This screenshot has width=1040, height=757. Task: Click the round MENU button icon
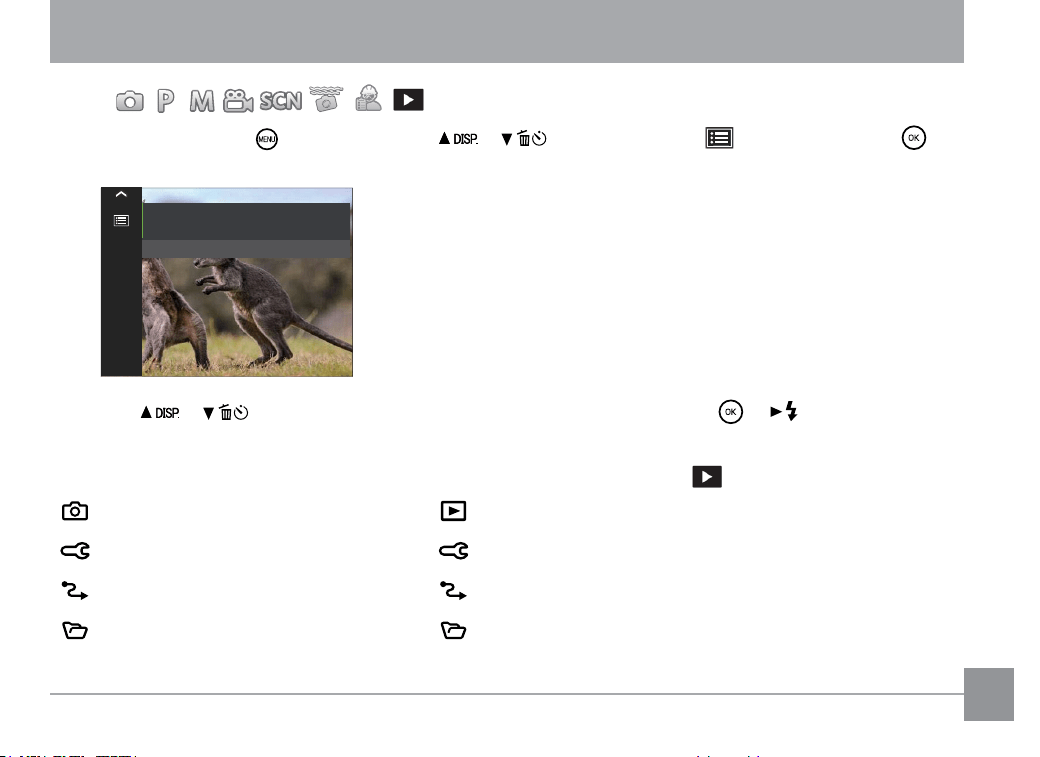267,139
